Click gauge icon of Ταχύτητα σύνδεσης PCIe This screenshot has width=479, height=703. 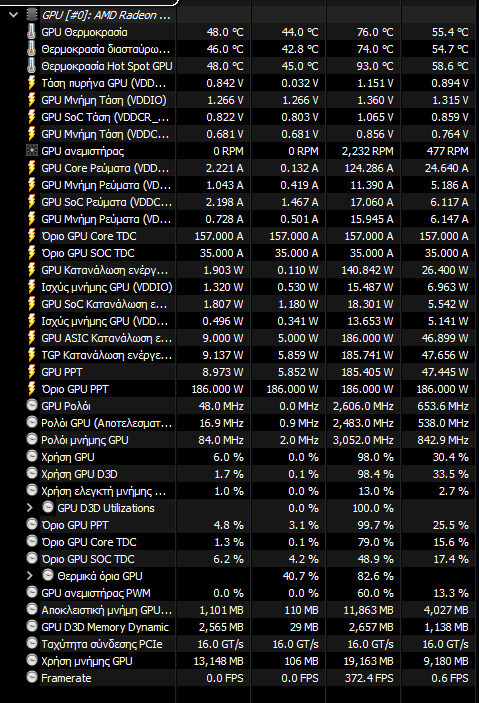(31, 643)
